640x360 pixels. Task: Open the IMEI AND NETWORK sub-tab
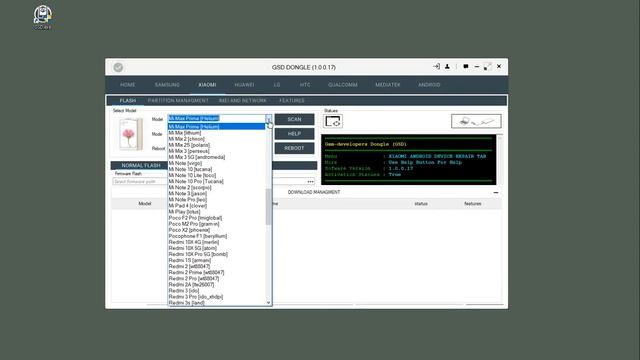242,100
